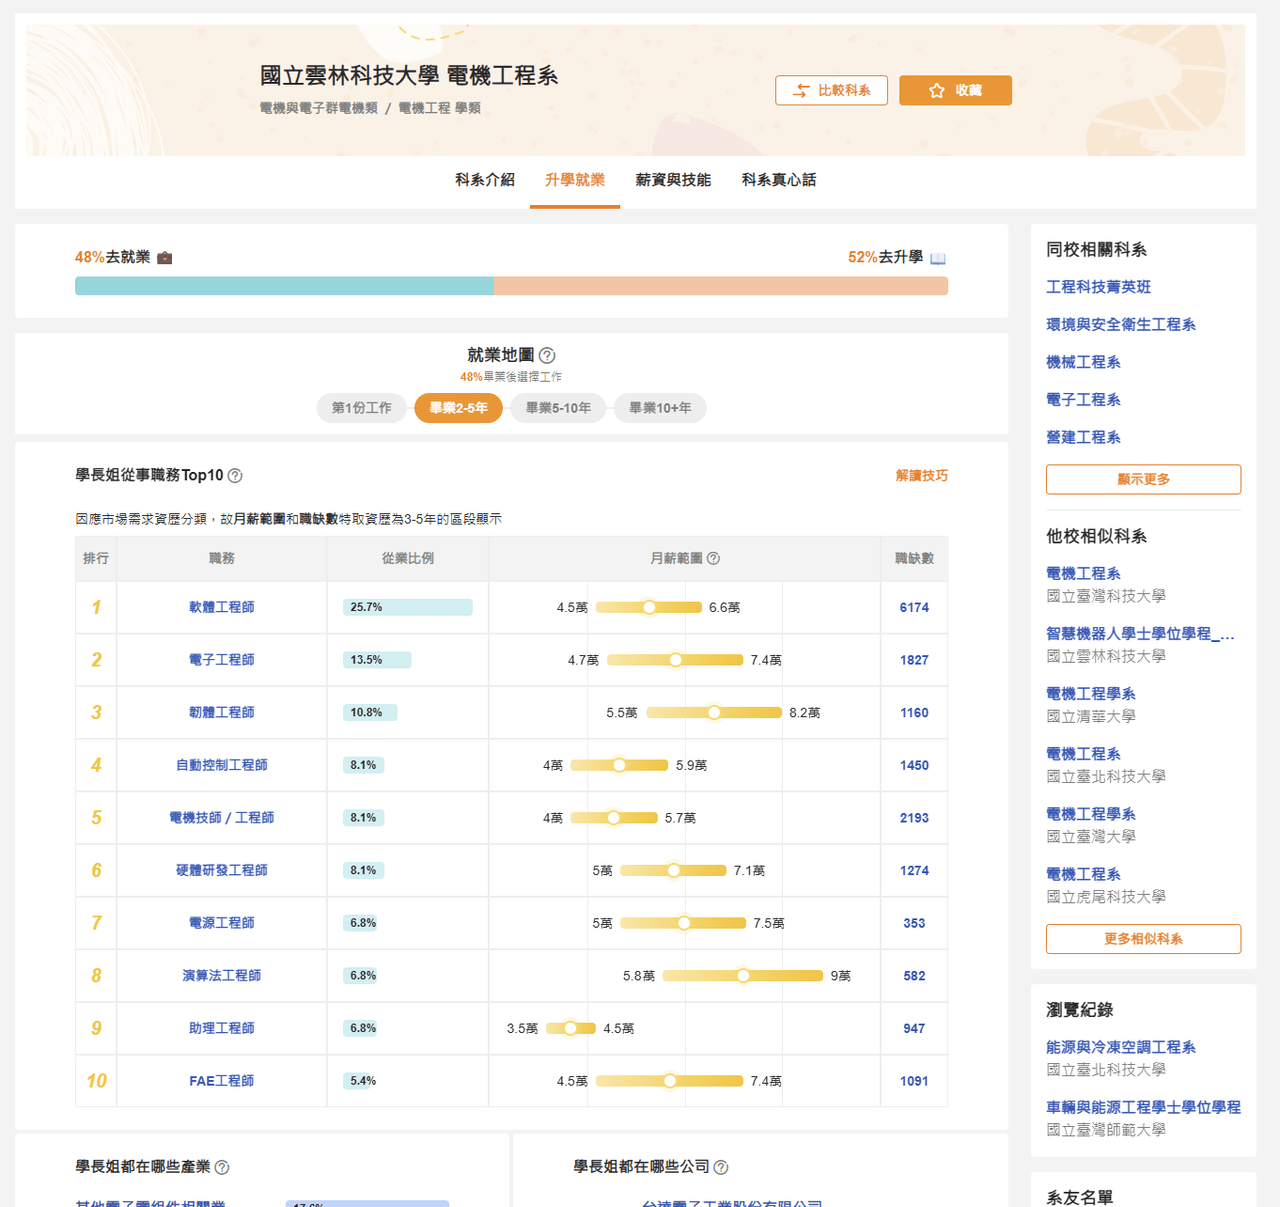The width and height of the screenshot is (1280, 1207).
Task: Click the job openings count 6174
Action: coord(914,608)
